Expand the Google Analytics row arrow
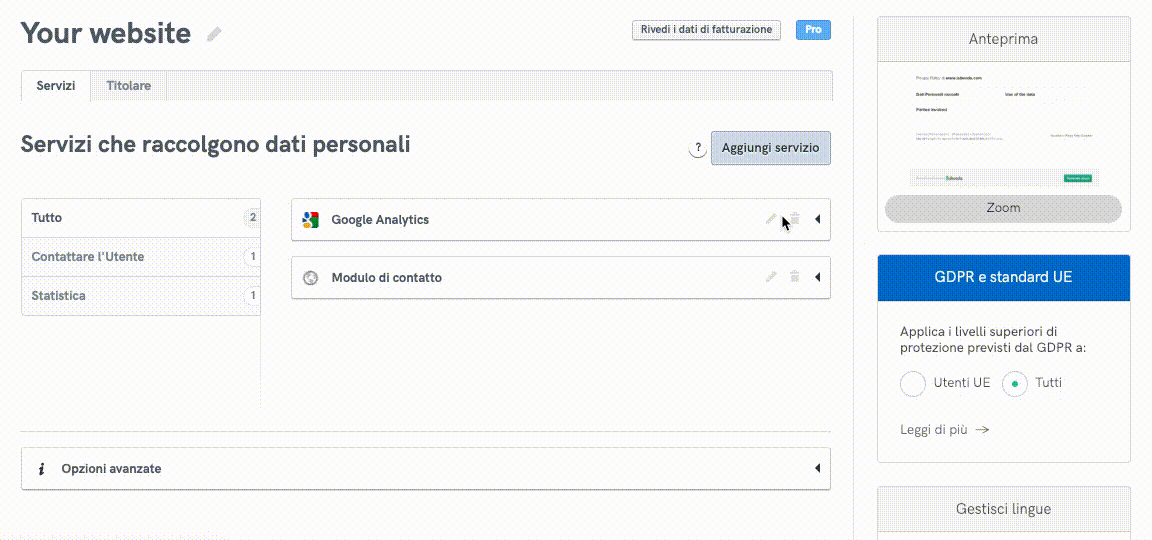This screenshot has height=540, width=1152. (x=817, y=220)
